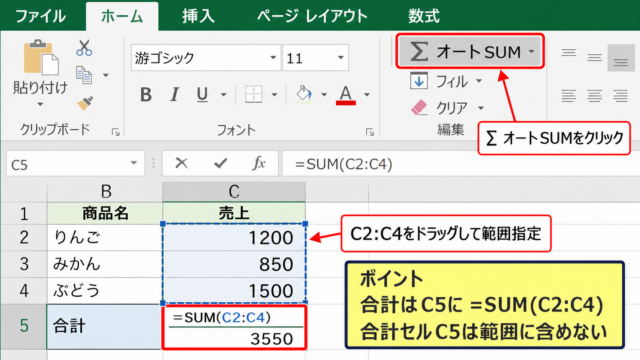This screenshot has width=640, height=360.
Task: Toggle Italic formatting
Action: click(x=175, y=95)
